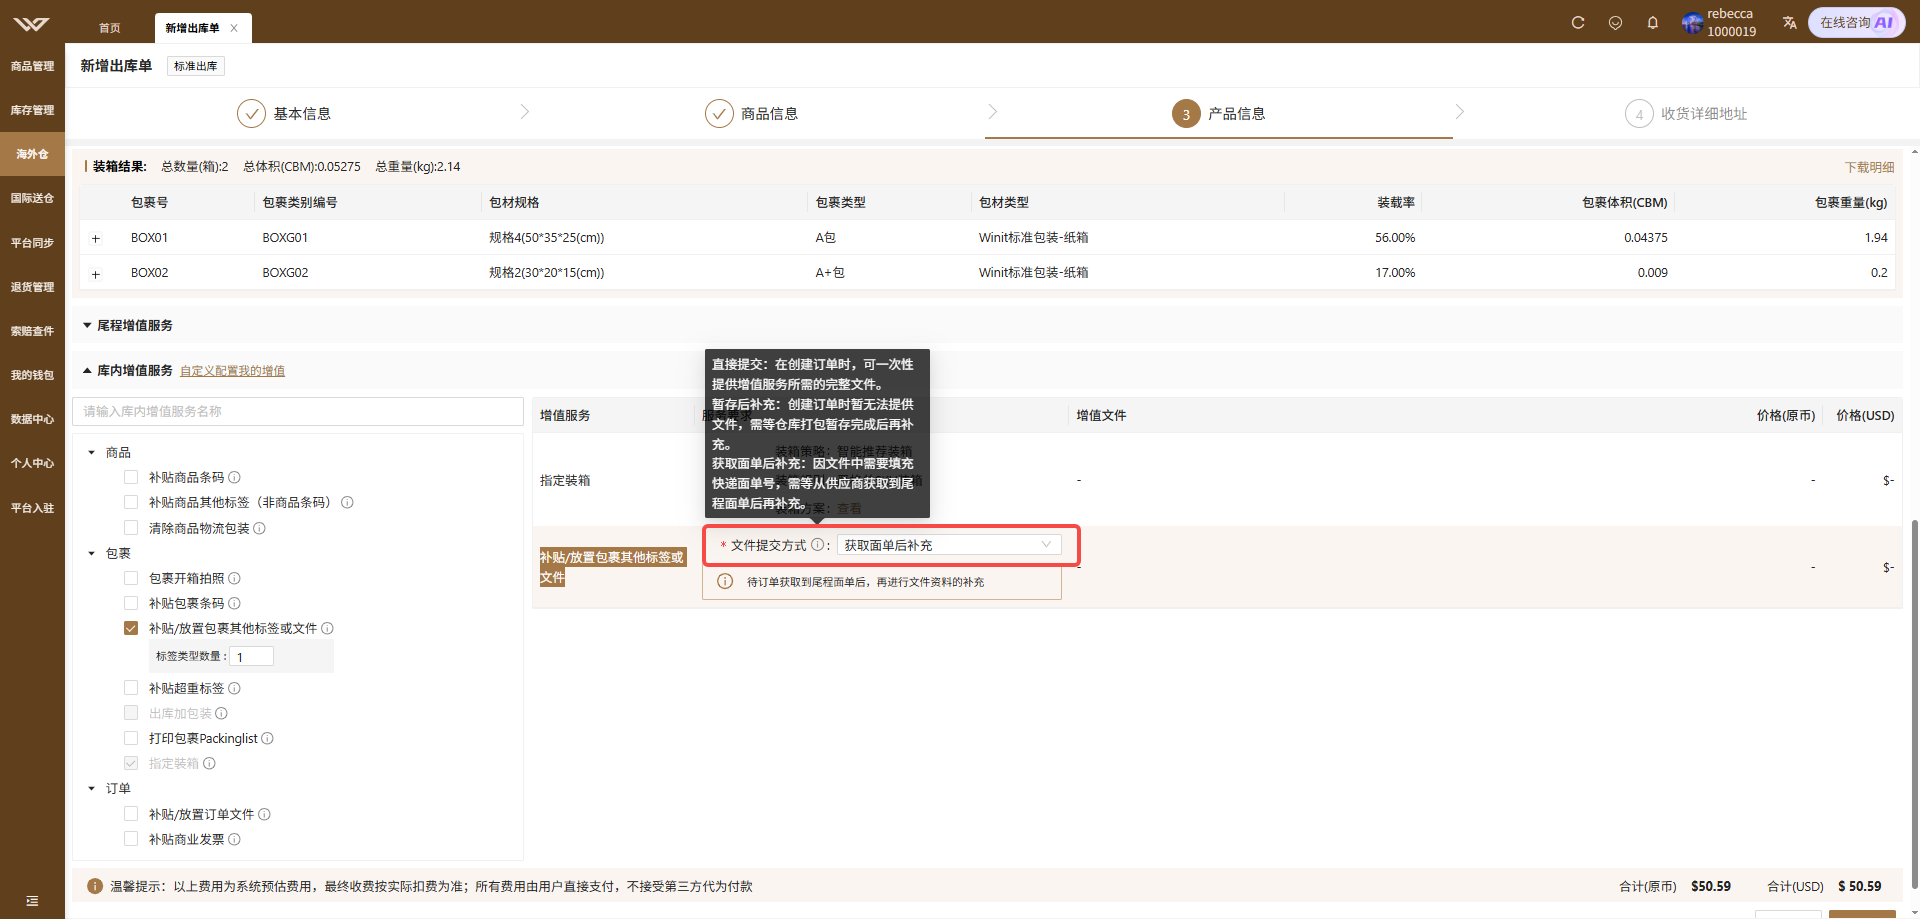Click the 基本信息 step check icon
Screen dimensions: 1920x919
coord(251,114)
